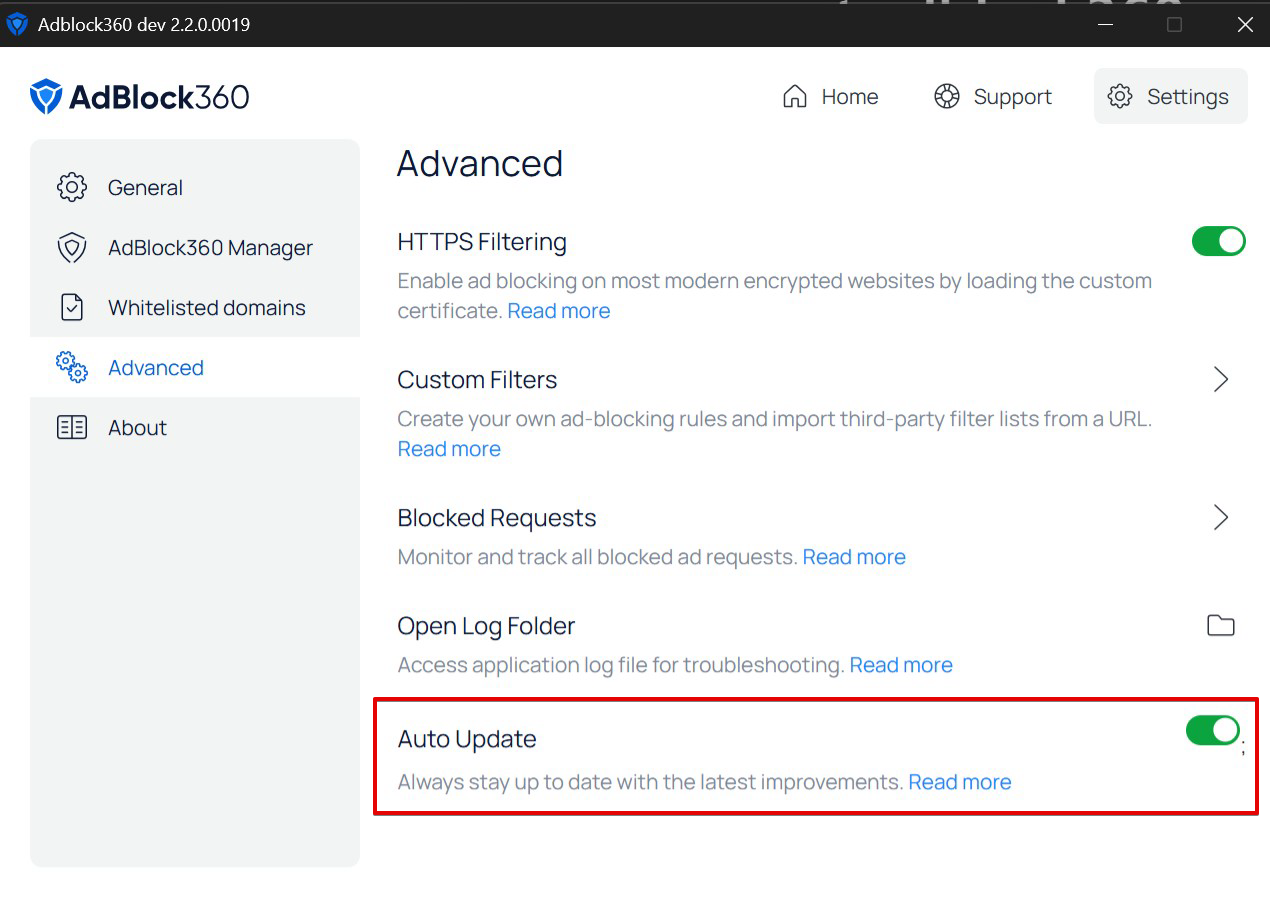Image resolution: width=1270 pixels, height=897 pixels.
Task: Open General settings section
Action: (x=195, y=188)
